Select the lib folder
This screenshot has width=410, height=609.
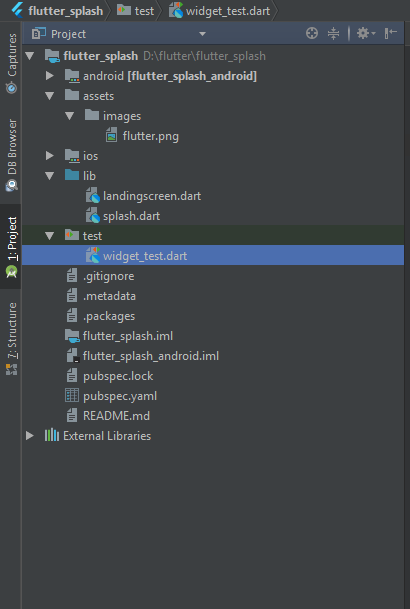coord(89,176)
